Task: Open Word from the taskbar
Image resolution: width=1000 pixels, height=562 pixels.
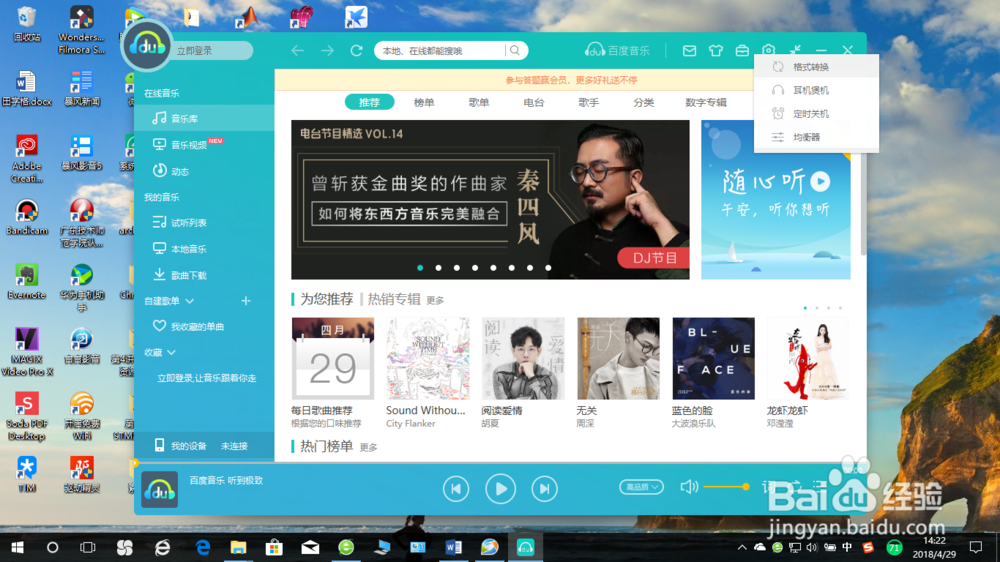Action: tap(453, 547)
